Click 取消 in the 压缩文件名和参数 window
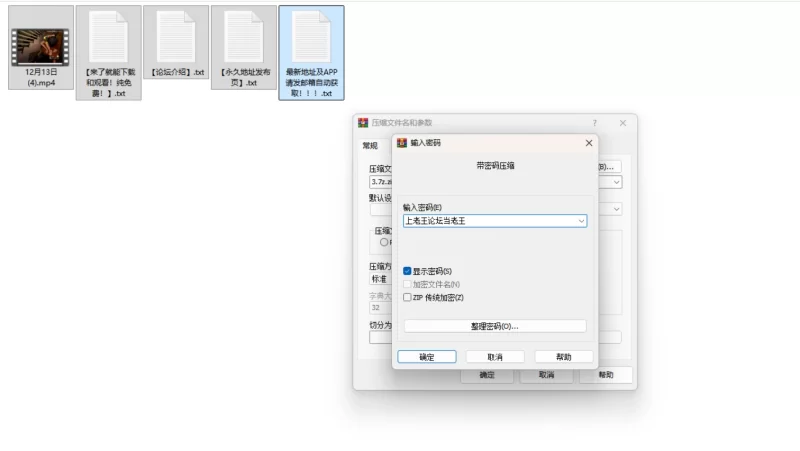 click(x=546, y=375)
